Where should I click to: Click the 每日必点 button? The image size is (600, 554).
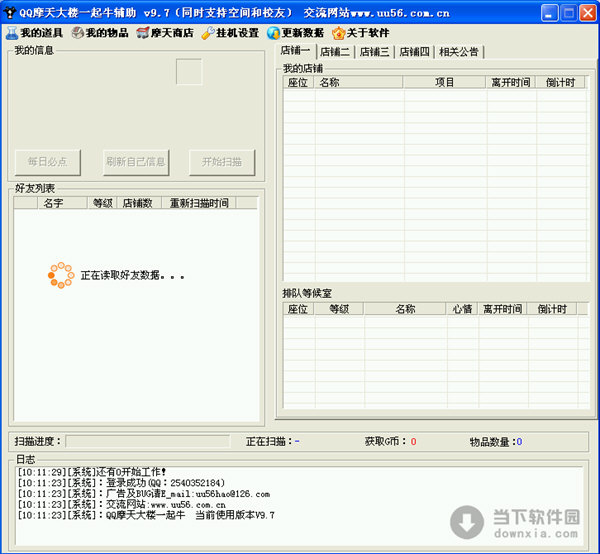47,162
